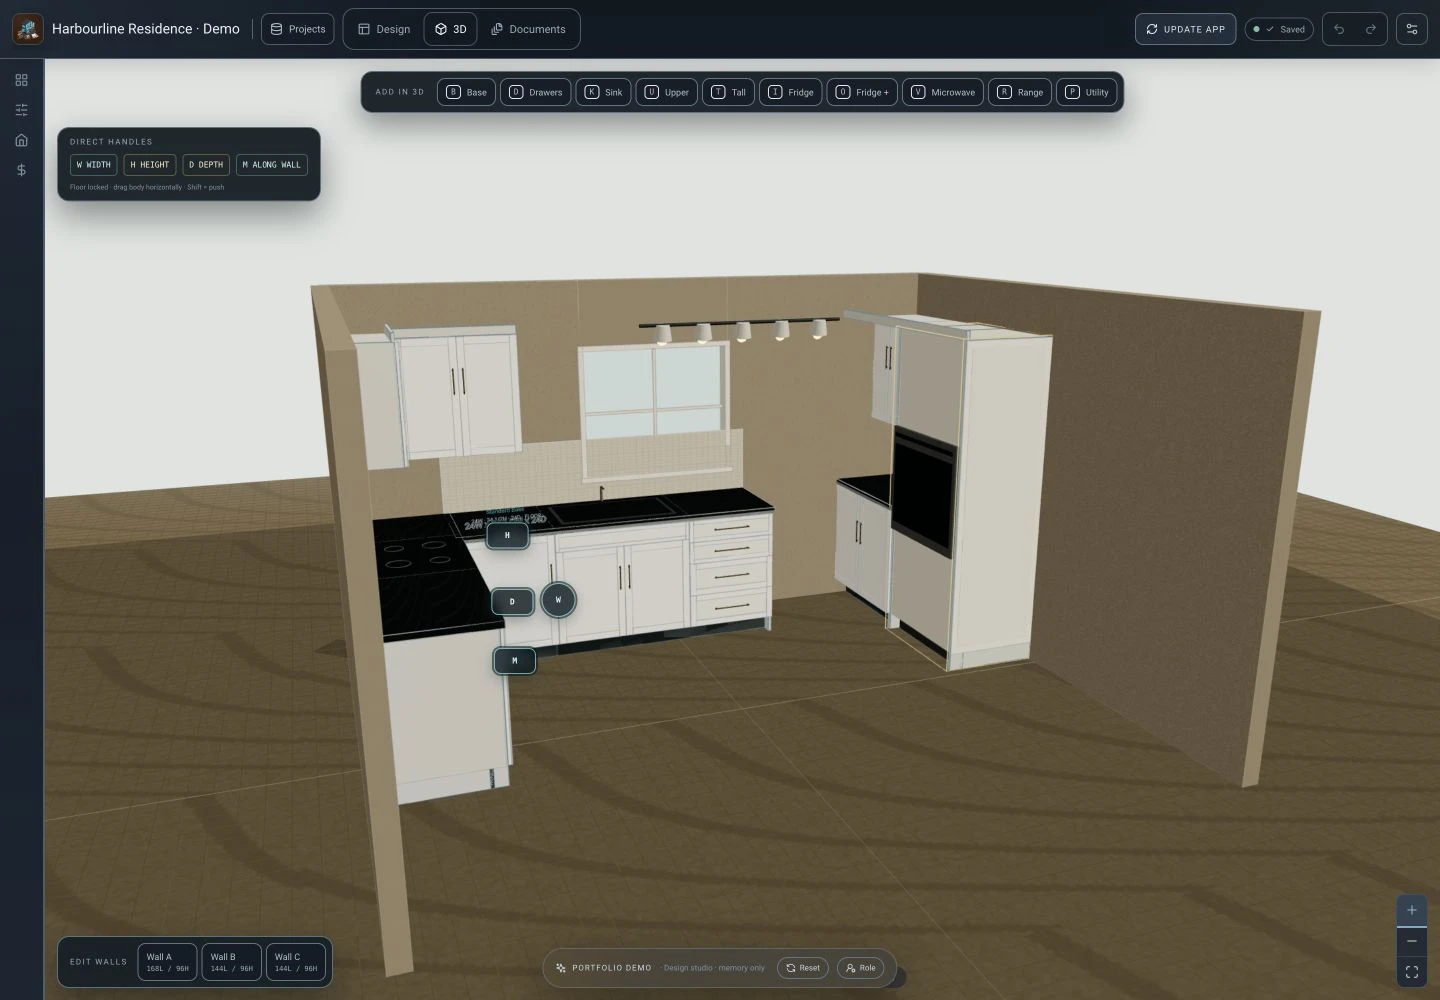Add a Utility cabinet in 3D
Image resolution: width=1440 pixels, height=1000 pixels.
[1086, 92]
